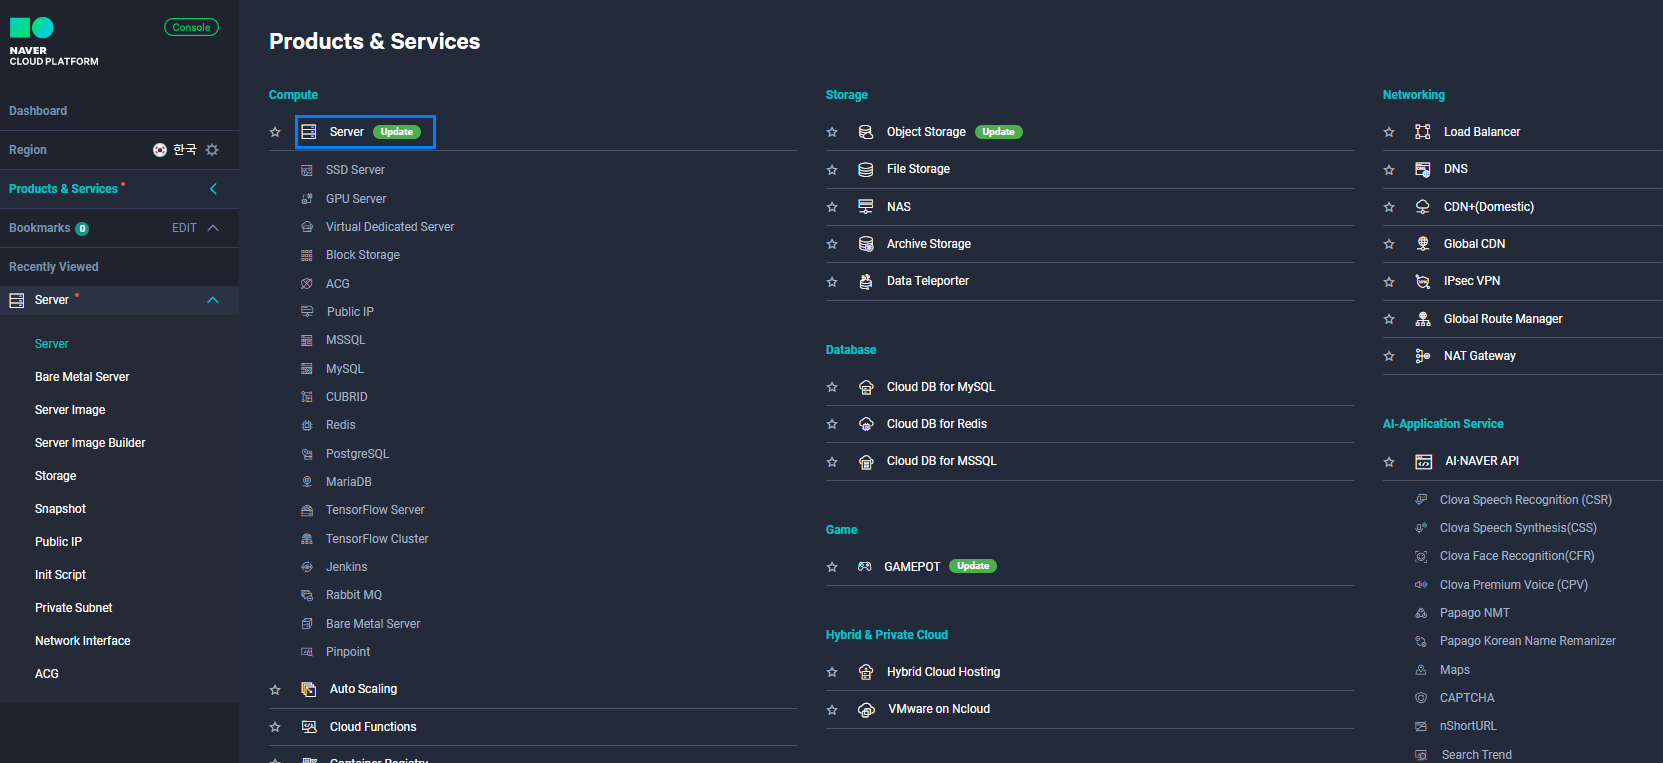The width and height of the screenshot is (1663, 763).
Task: Open the TensorFlow Cluster link
Action: pyautogui.click(x=377, y=539)
